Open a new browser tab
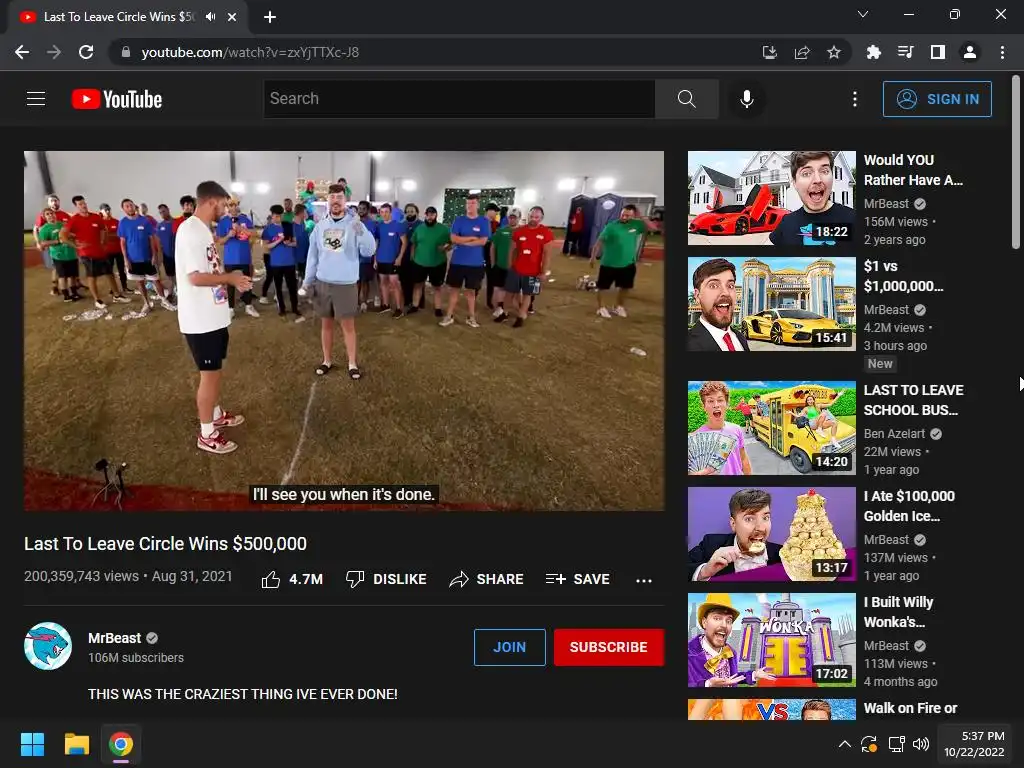 pos(270,17)
